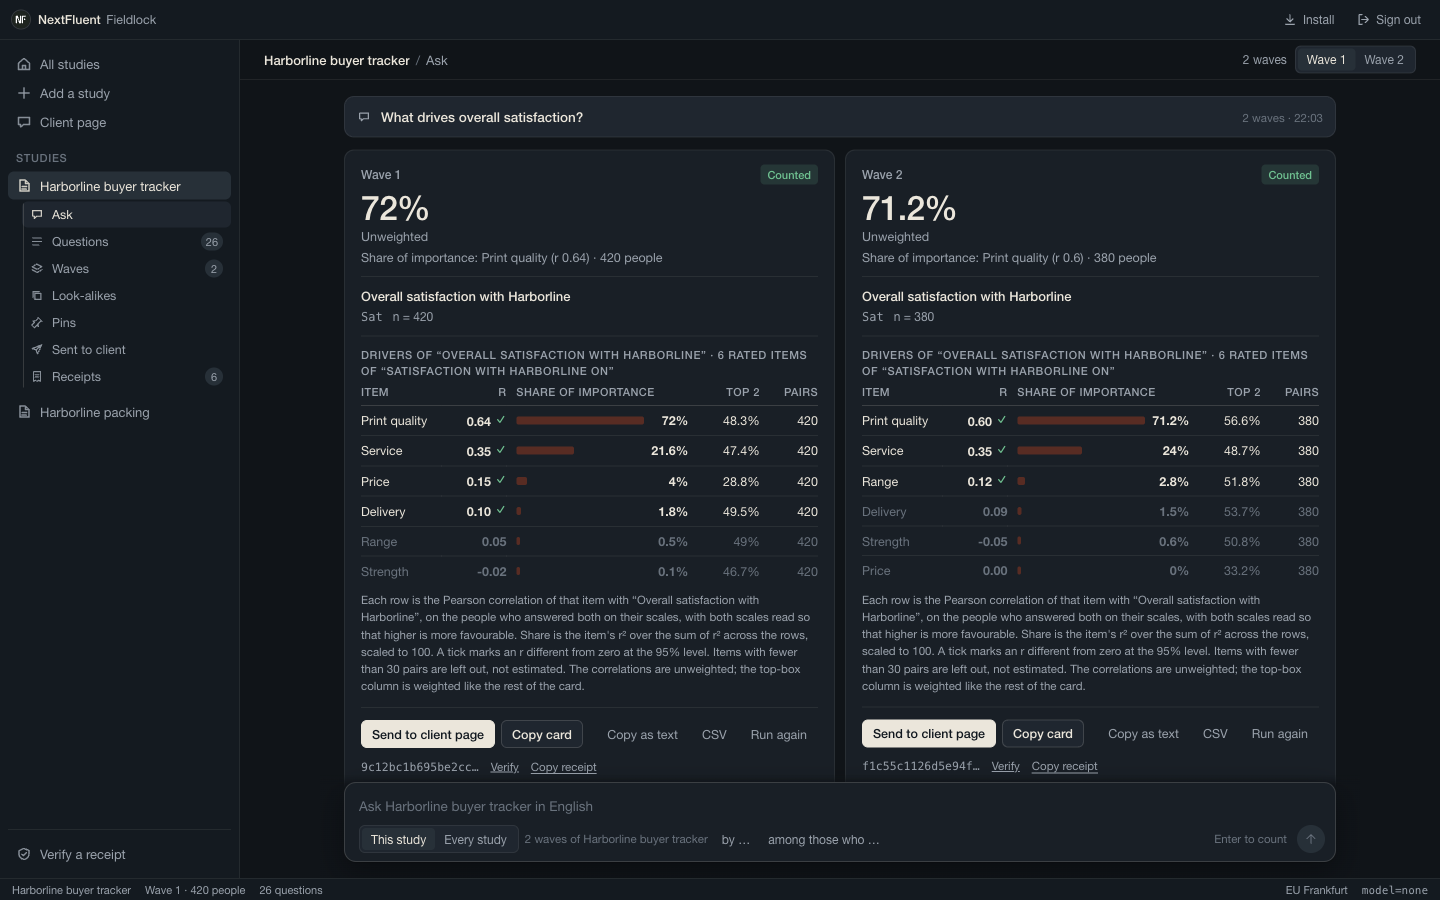
Task: Click the 'What drives overall satisfaction?' question header
Action: [840, 118]
